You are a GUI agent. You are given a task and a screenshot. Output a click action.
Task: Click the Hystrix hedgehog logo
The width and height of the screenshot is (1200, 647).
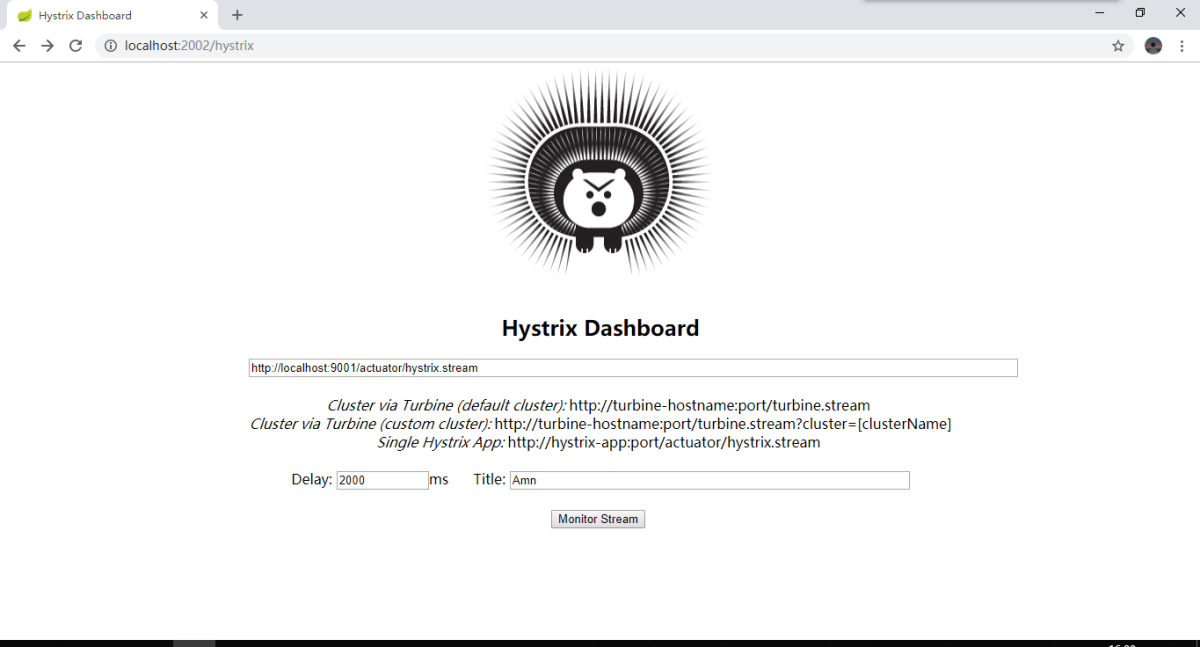coord(599,172)
